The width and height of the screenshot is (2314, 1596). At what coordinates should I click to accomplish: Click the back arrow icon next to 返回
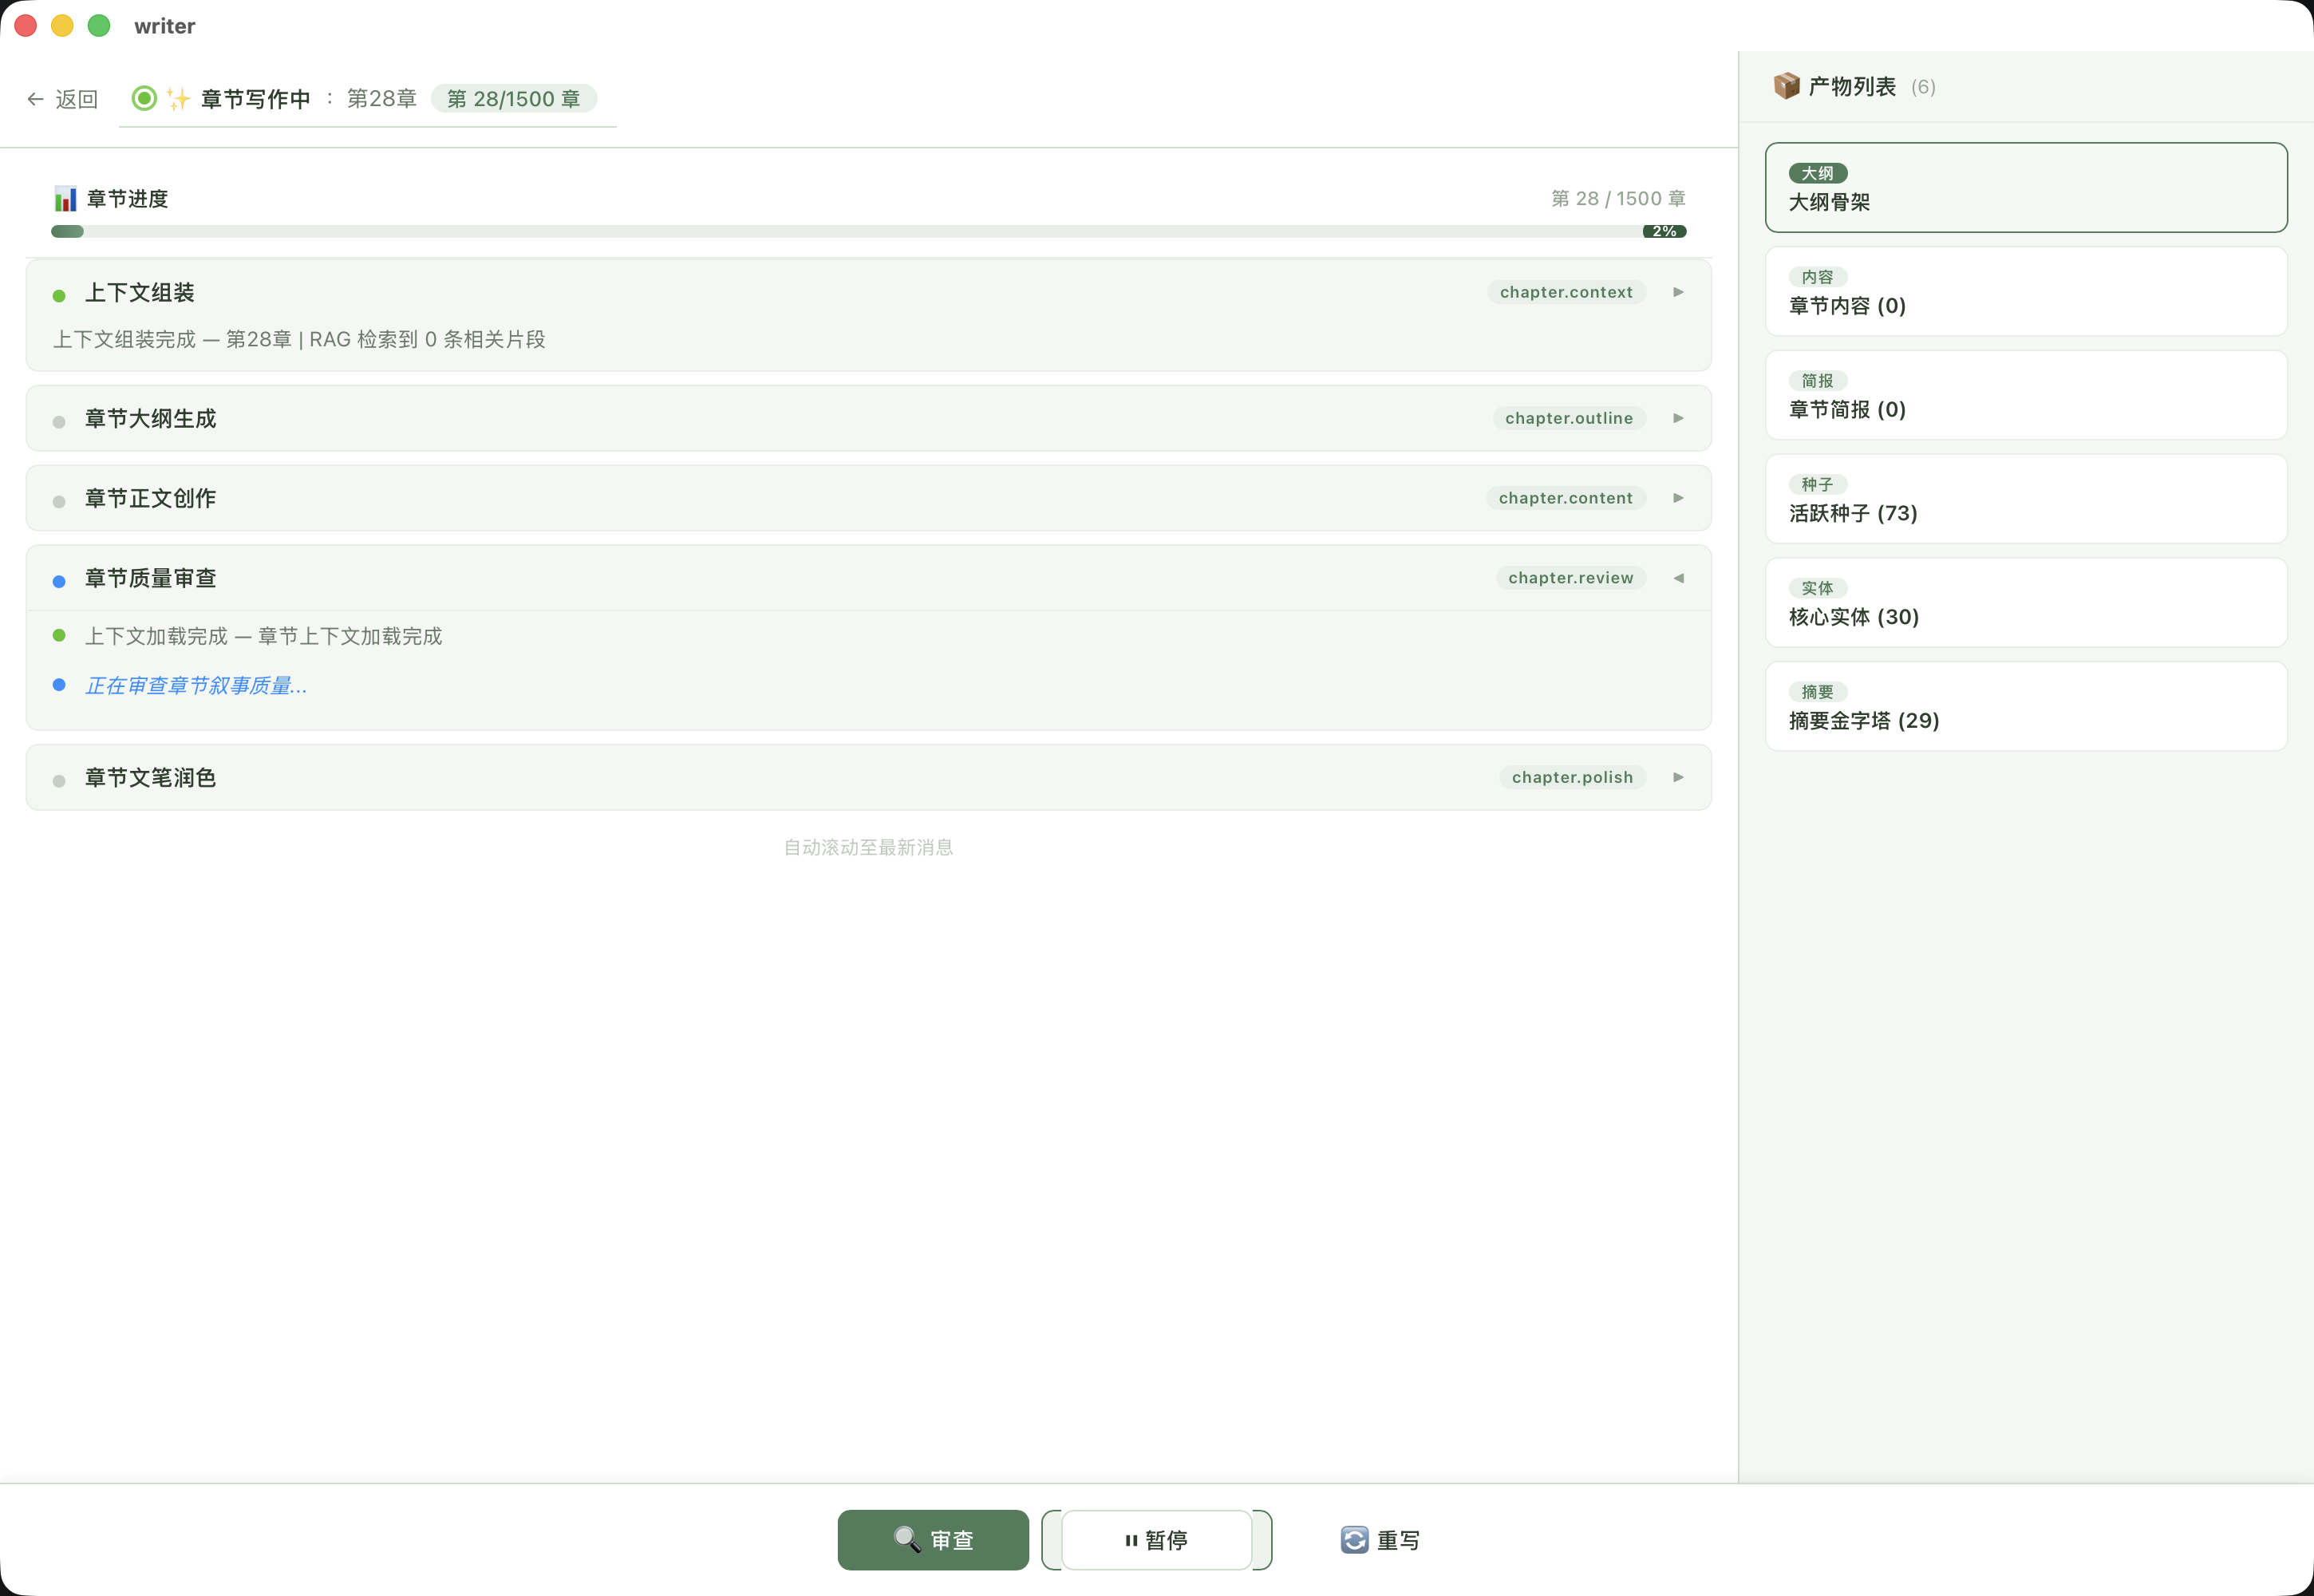pos(35,99)
